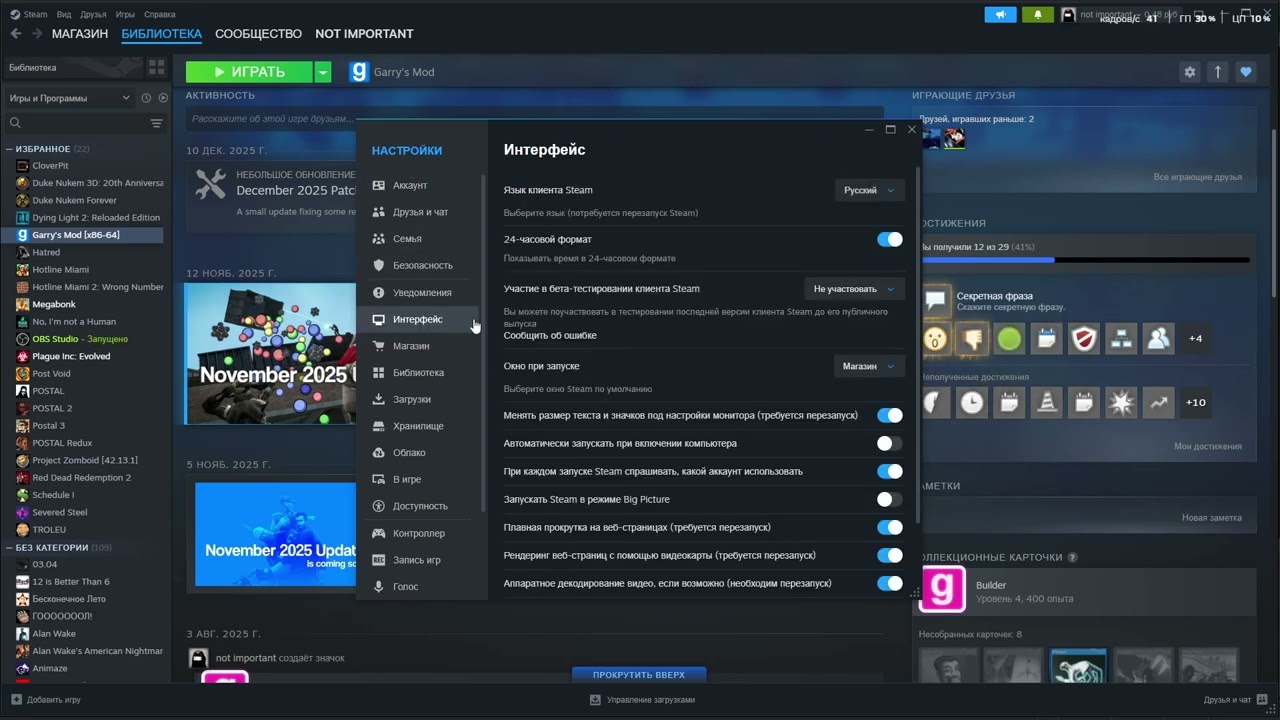
Task: Collapse the ИЗБРАННОЕ category
Action: (9, 149)
